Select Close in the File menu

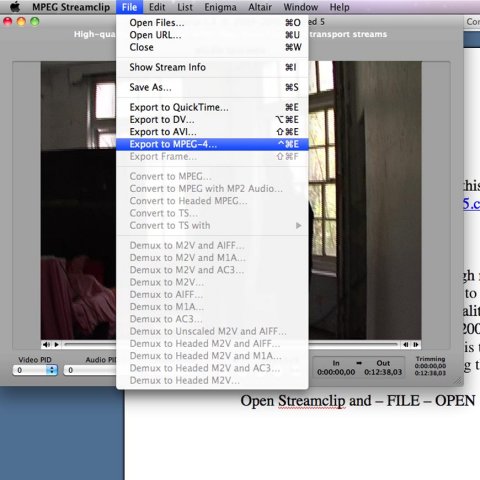(x=212, y=47)
